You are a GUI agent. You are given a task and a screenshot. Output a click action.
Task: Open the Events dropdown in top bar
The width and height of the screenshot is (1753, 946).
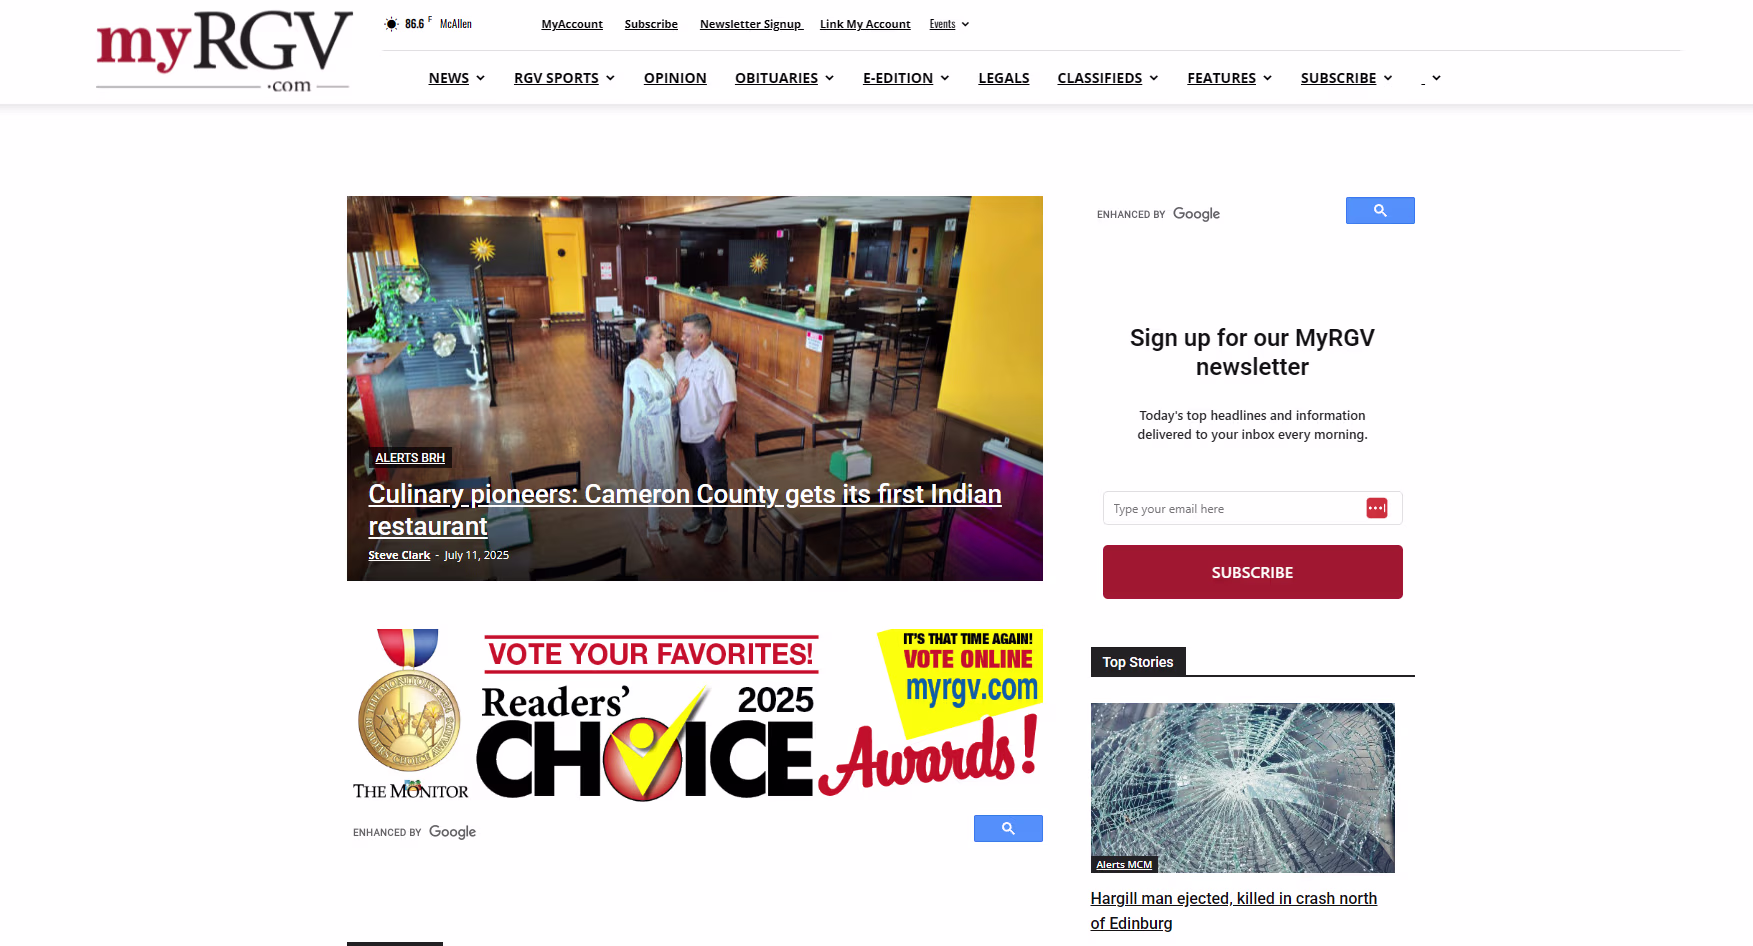949,24
